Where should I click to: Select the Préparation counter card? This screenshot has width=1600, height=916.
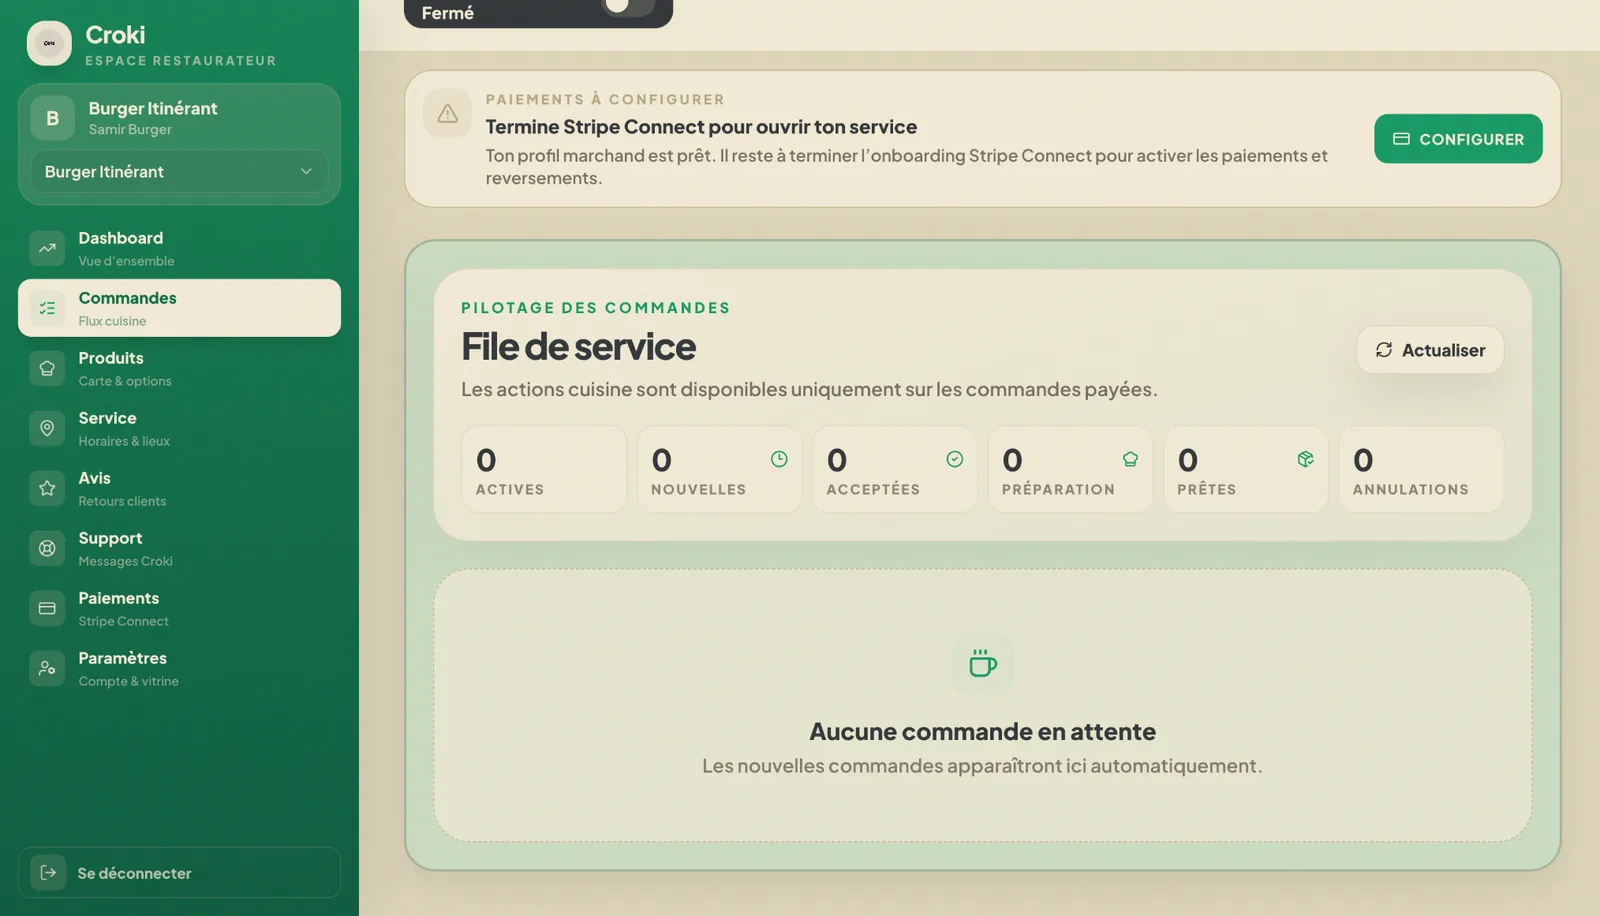coord(1070,469)
